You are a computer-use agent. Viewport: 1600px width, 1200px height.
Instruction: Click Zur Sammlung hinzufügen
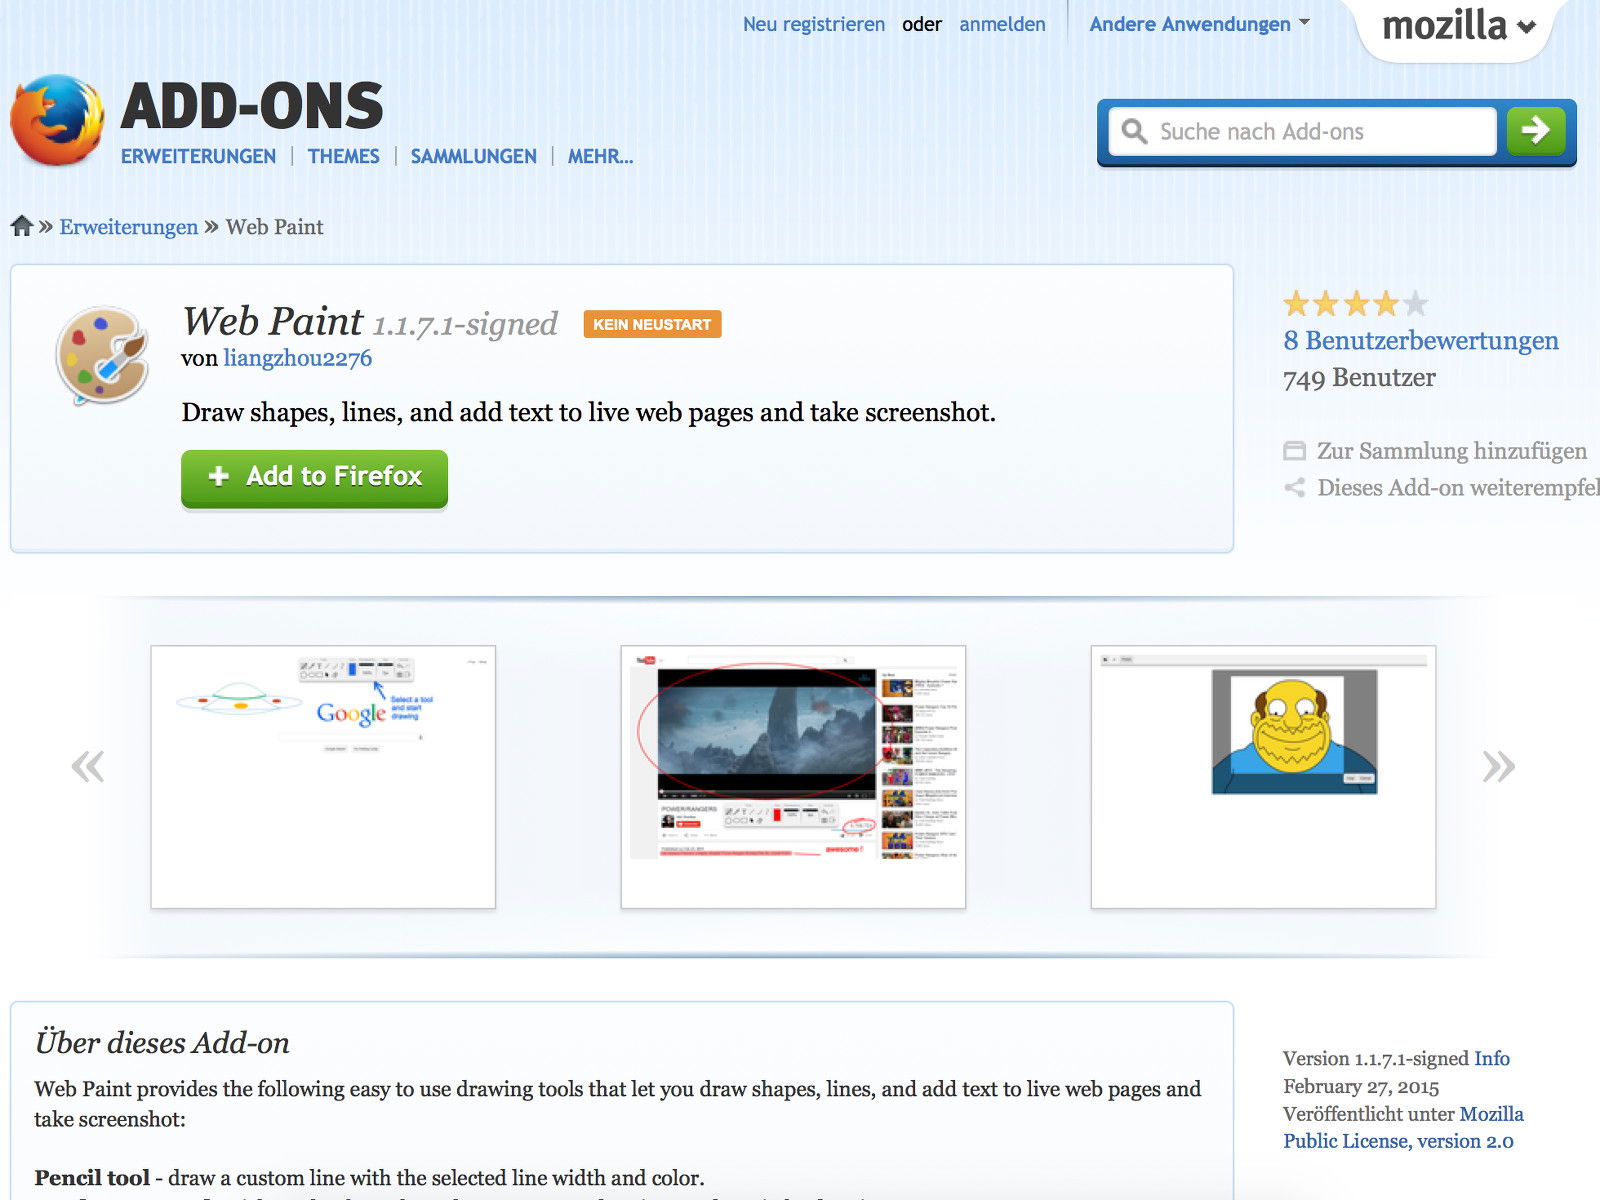tap(1451, 451)
